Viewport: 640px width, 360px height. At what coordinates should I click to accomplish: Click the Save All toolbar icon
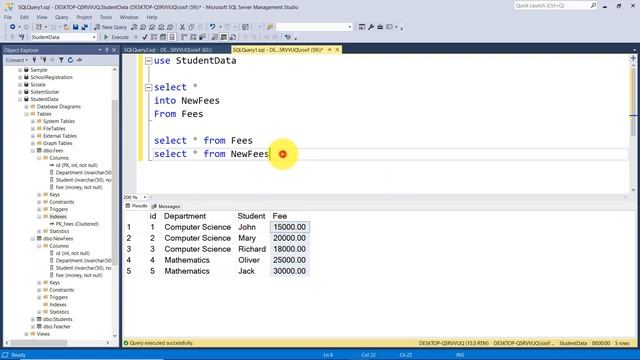[84, 27]
